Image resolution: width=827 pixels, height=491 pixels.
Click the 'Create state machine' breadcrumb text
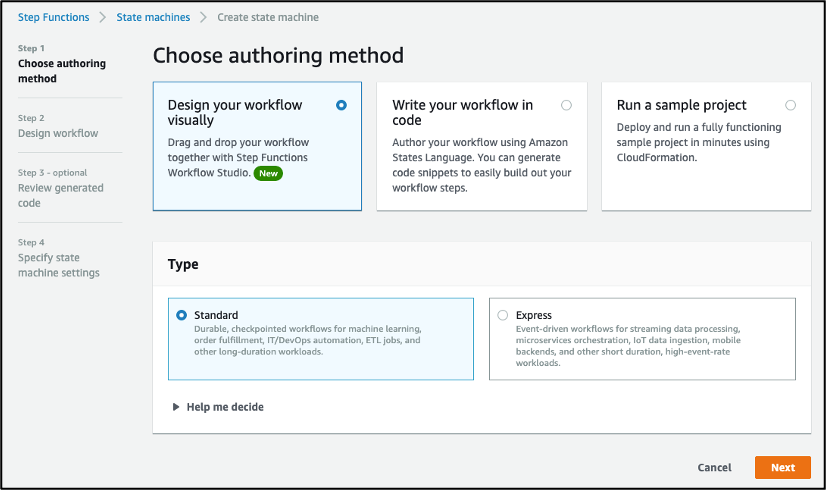[268, 17]
